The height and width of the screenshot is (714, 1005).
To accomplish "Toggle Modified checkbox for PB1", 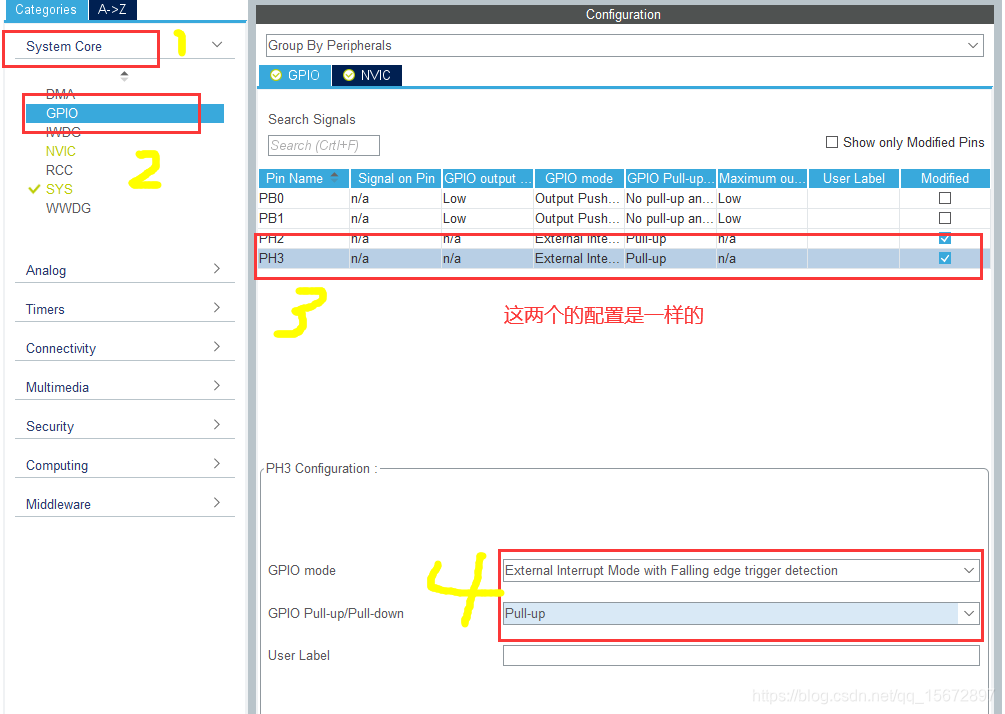I will [945, 219].
